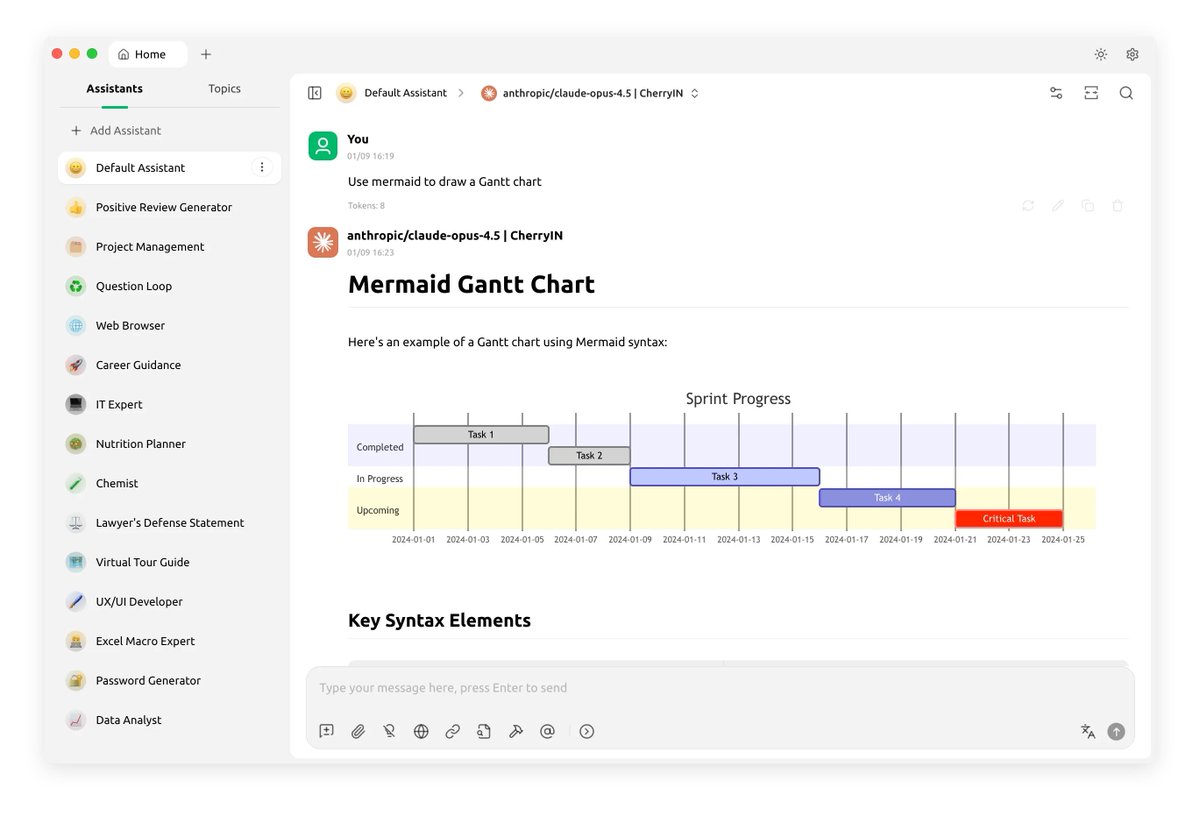The width and height of the screenshot is (1200, 816).
Task: Click the red Critical Task bar
Action: tap(1009, 519)
